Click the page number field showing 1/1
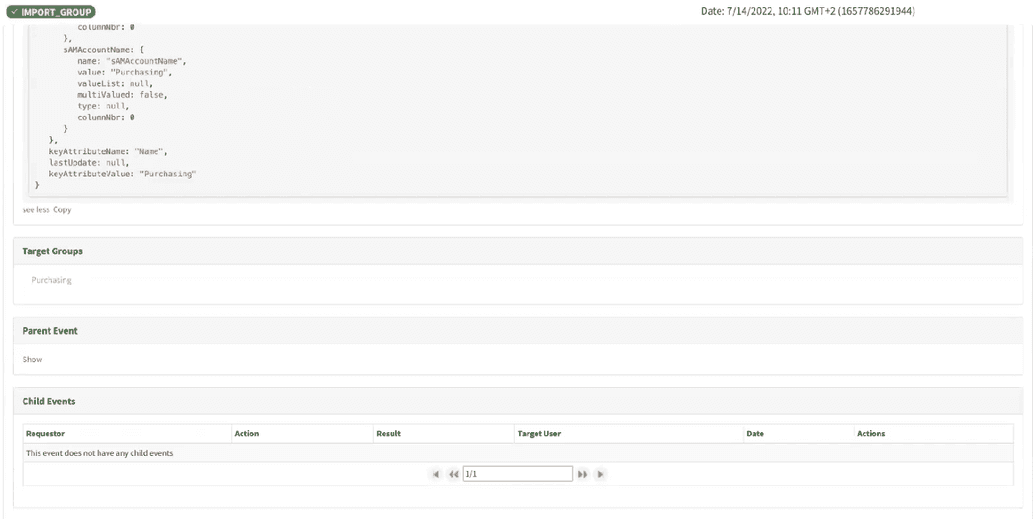This screenshot has height=519, width=1035. point(517,474)
